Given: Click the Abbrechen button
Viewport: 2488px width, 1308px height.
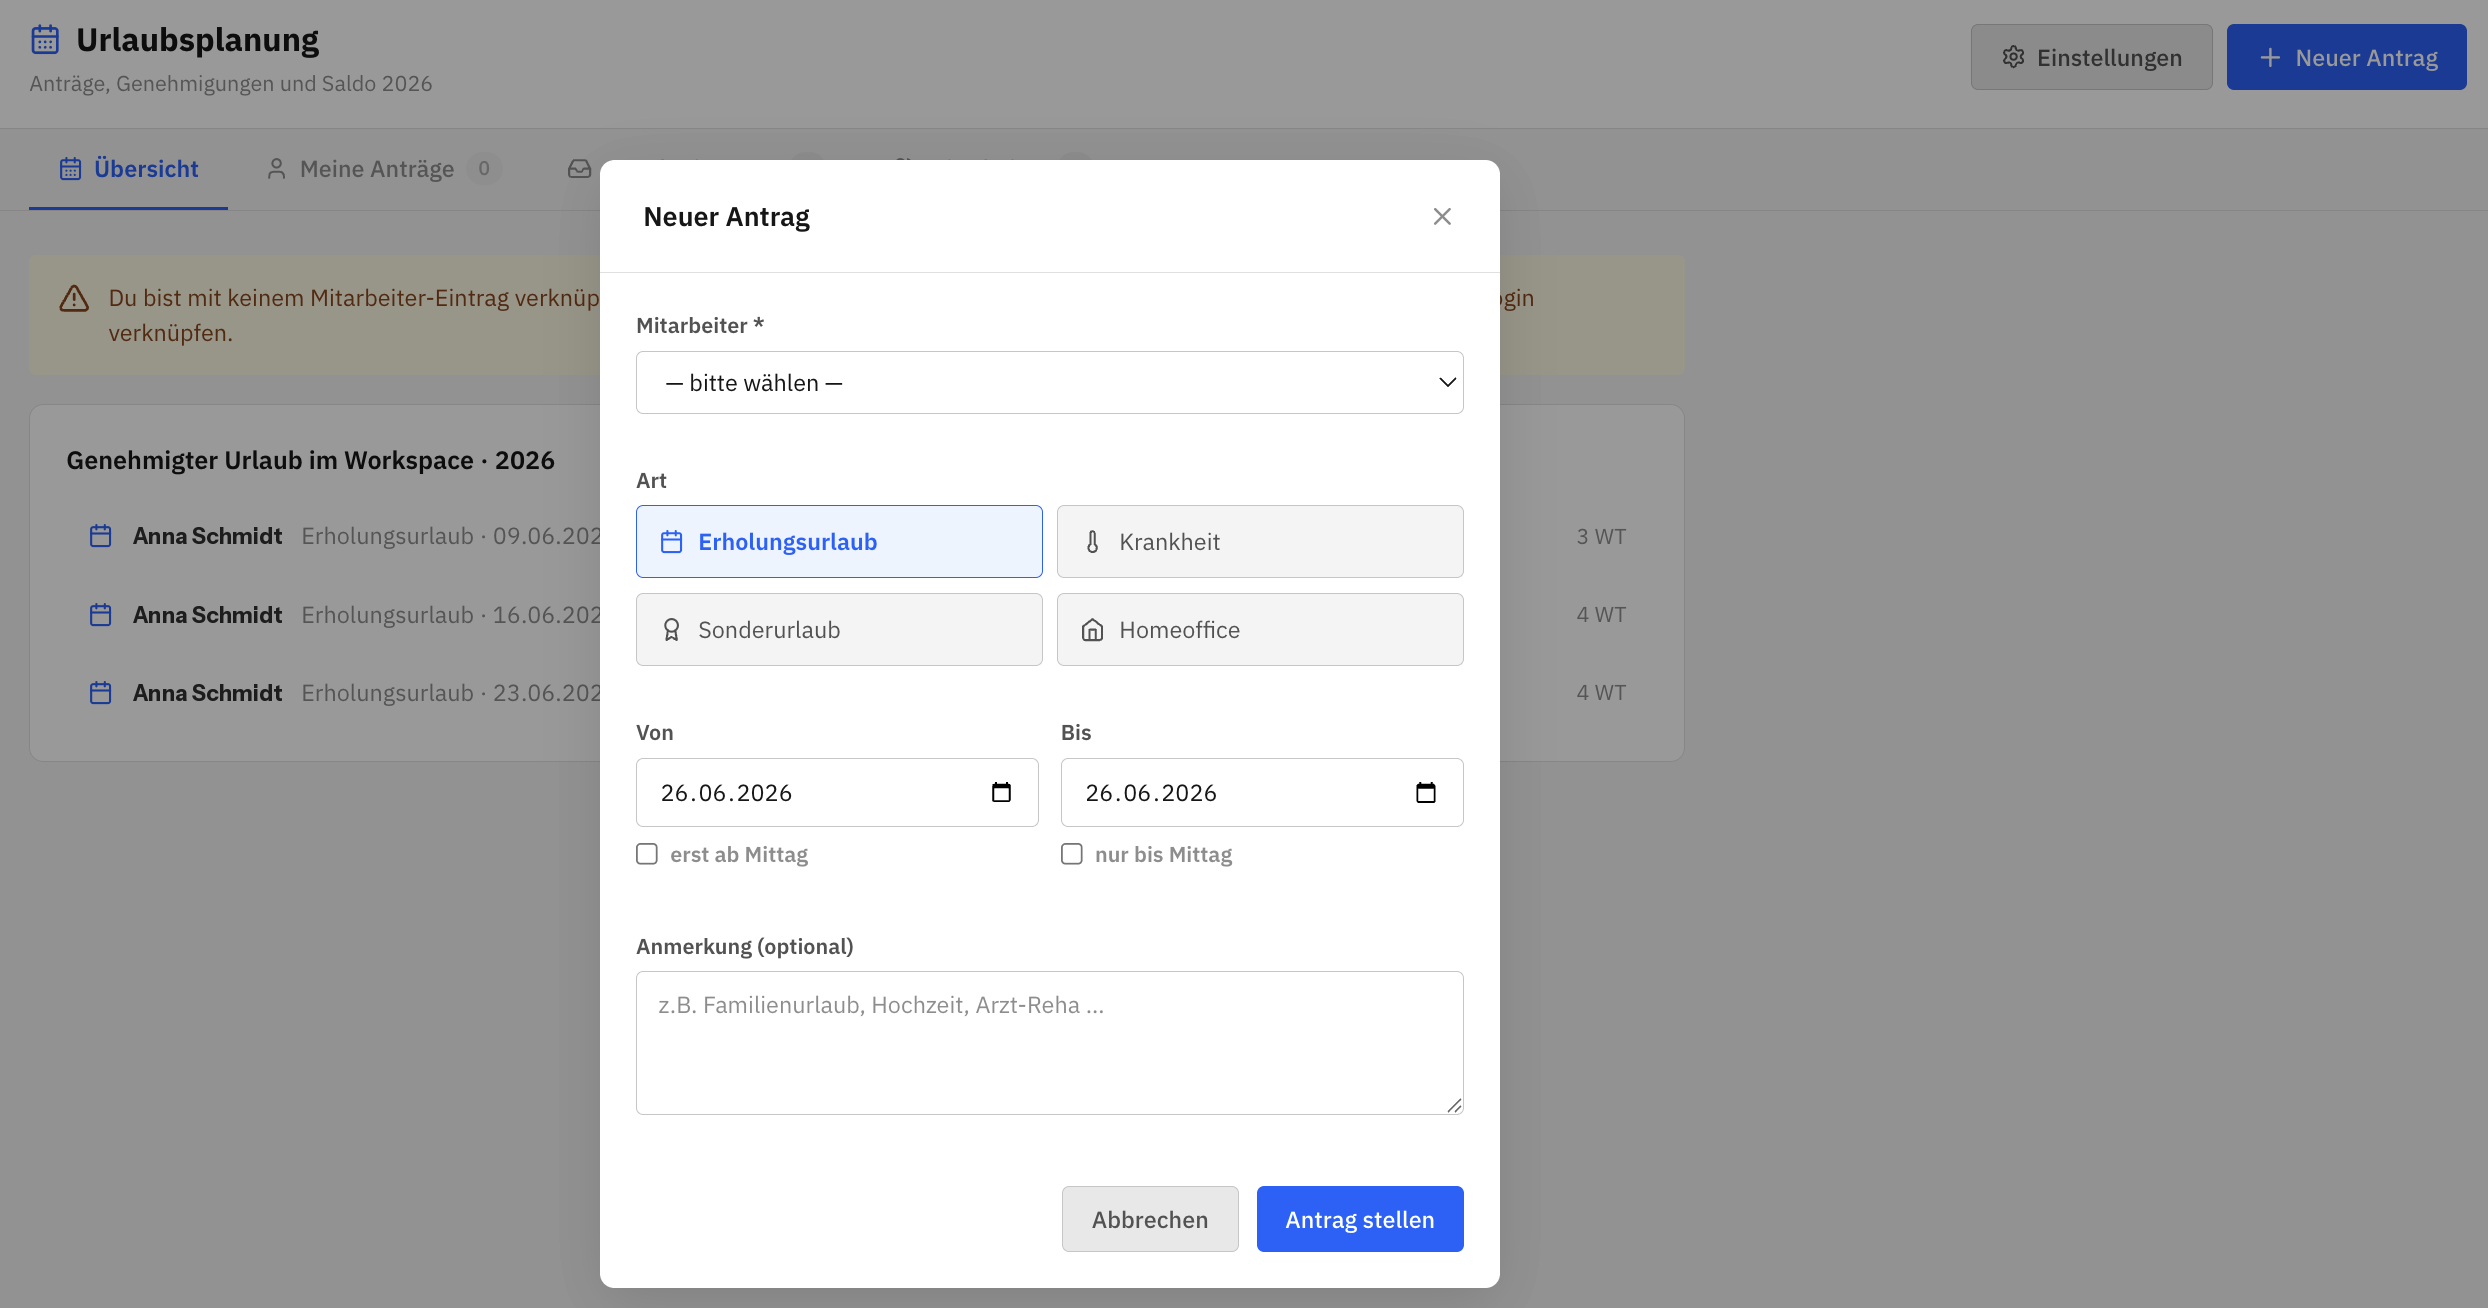Looking at the screenshot, I should 1150,1218.
